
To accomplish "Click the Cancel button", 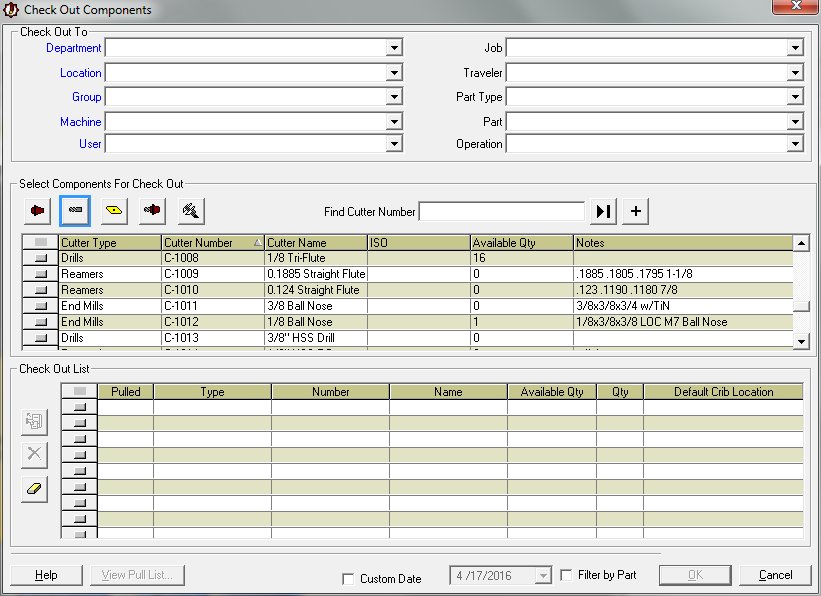I will 775,575.
